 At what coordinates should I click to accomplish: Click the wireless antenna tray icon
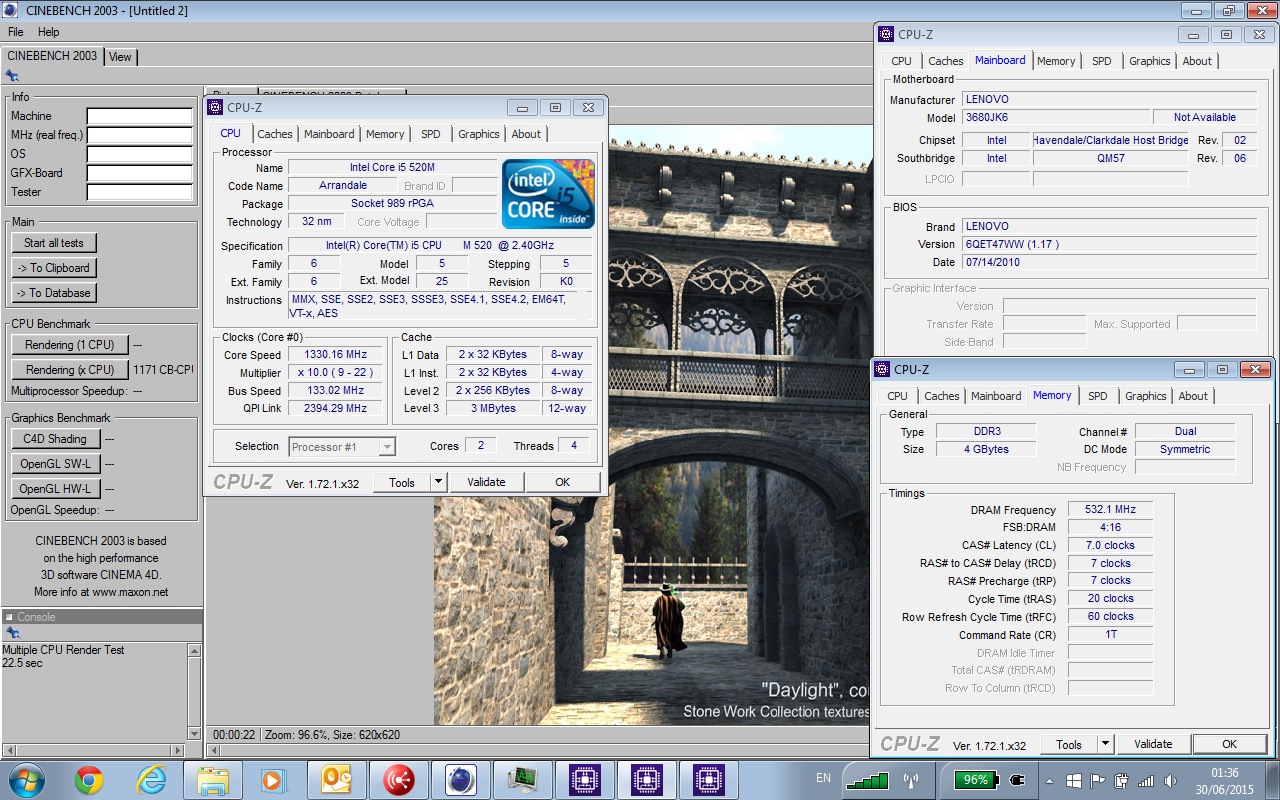point(911,780)
